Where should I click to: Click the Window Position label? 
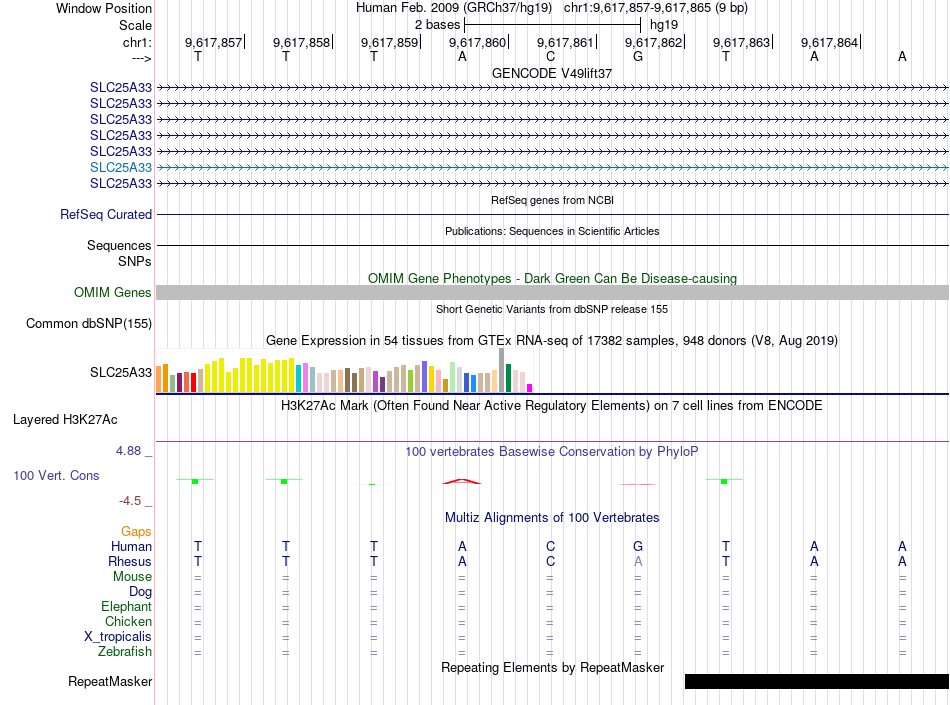pos(104,8)
